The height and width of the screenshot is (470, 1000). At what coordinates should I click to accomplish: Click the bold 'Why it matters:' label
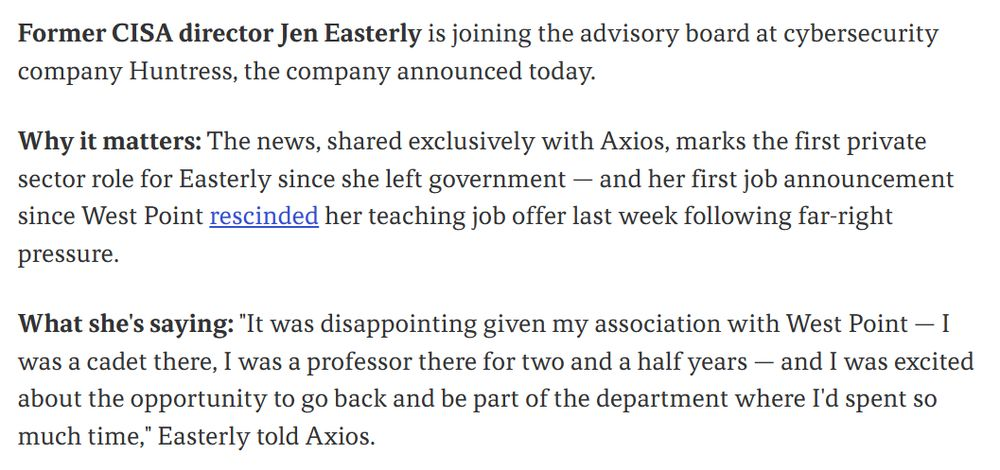[x=110, y=142]
